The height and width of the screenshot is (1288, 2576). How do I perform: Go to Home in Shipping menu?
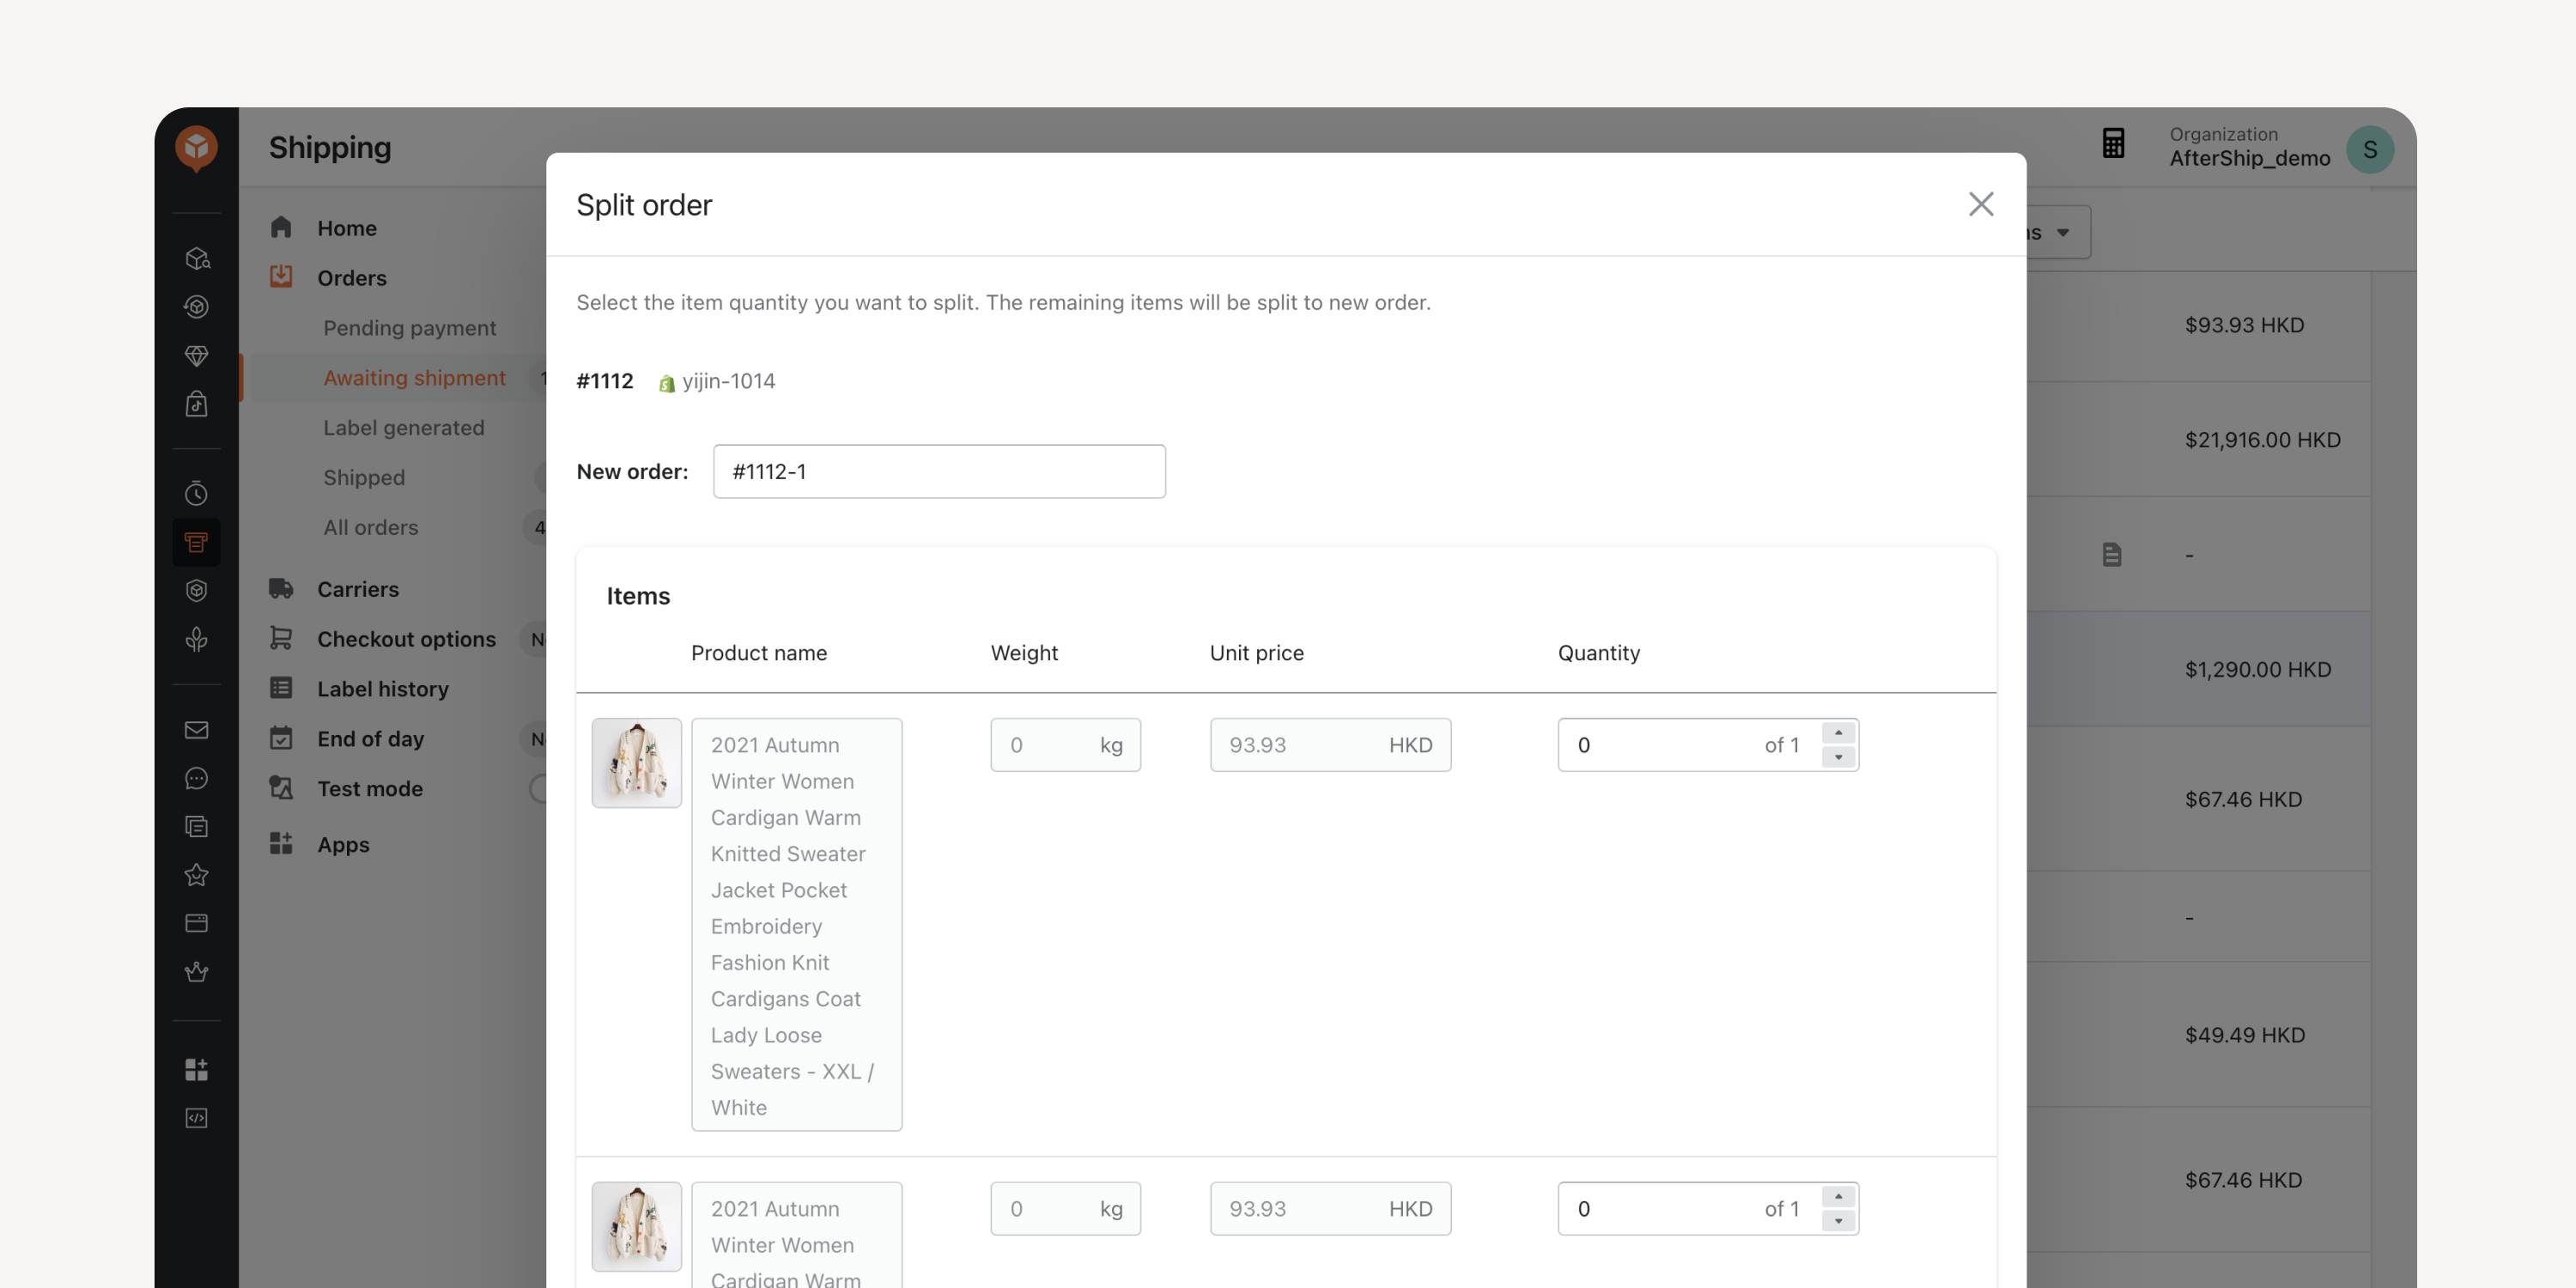(x=346, y=228)
